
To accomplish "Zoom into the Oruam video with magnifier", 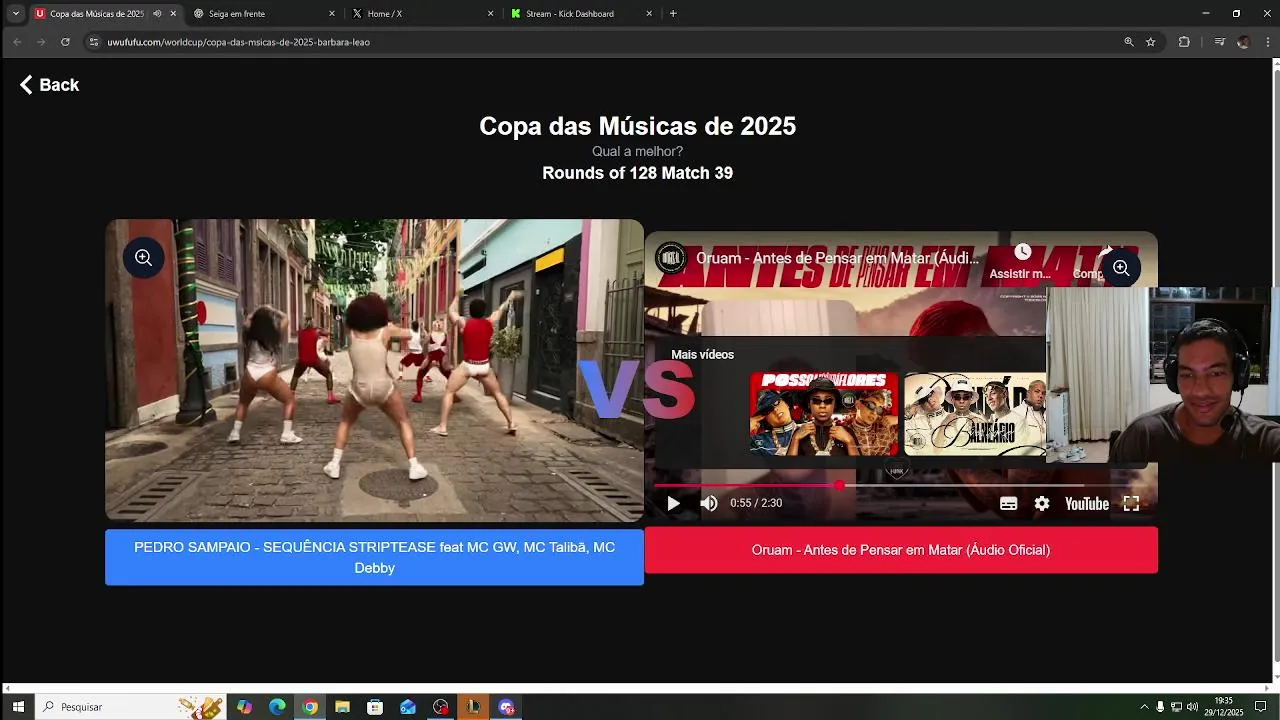I will click(x=1121, y=268).
